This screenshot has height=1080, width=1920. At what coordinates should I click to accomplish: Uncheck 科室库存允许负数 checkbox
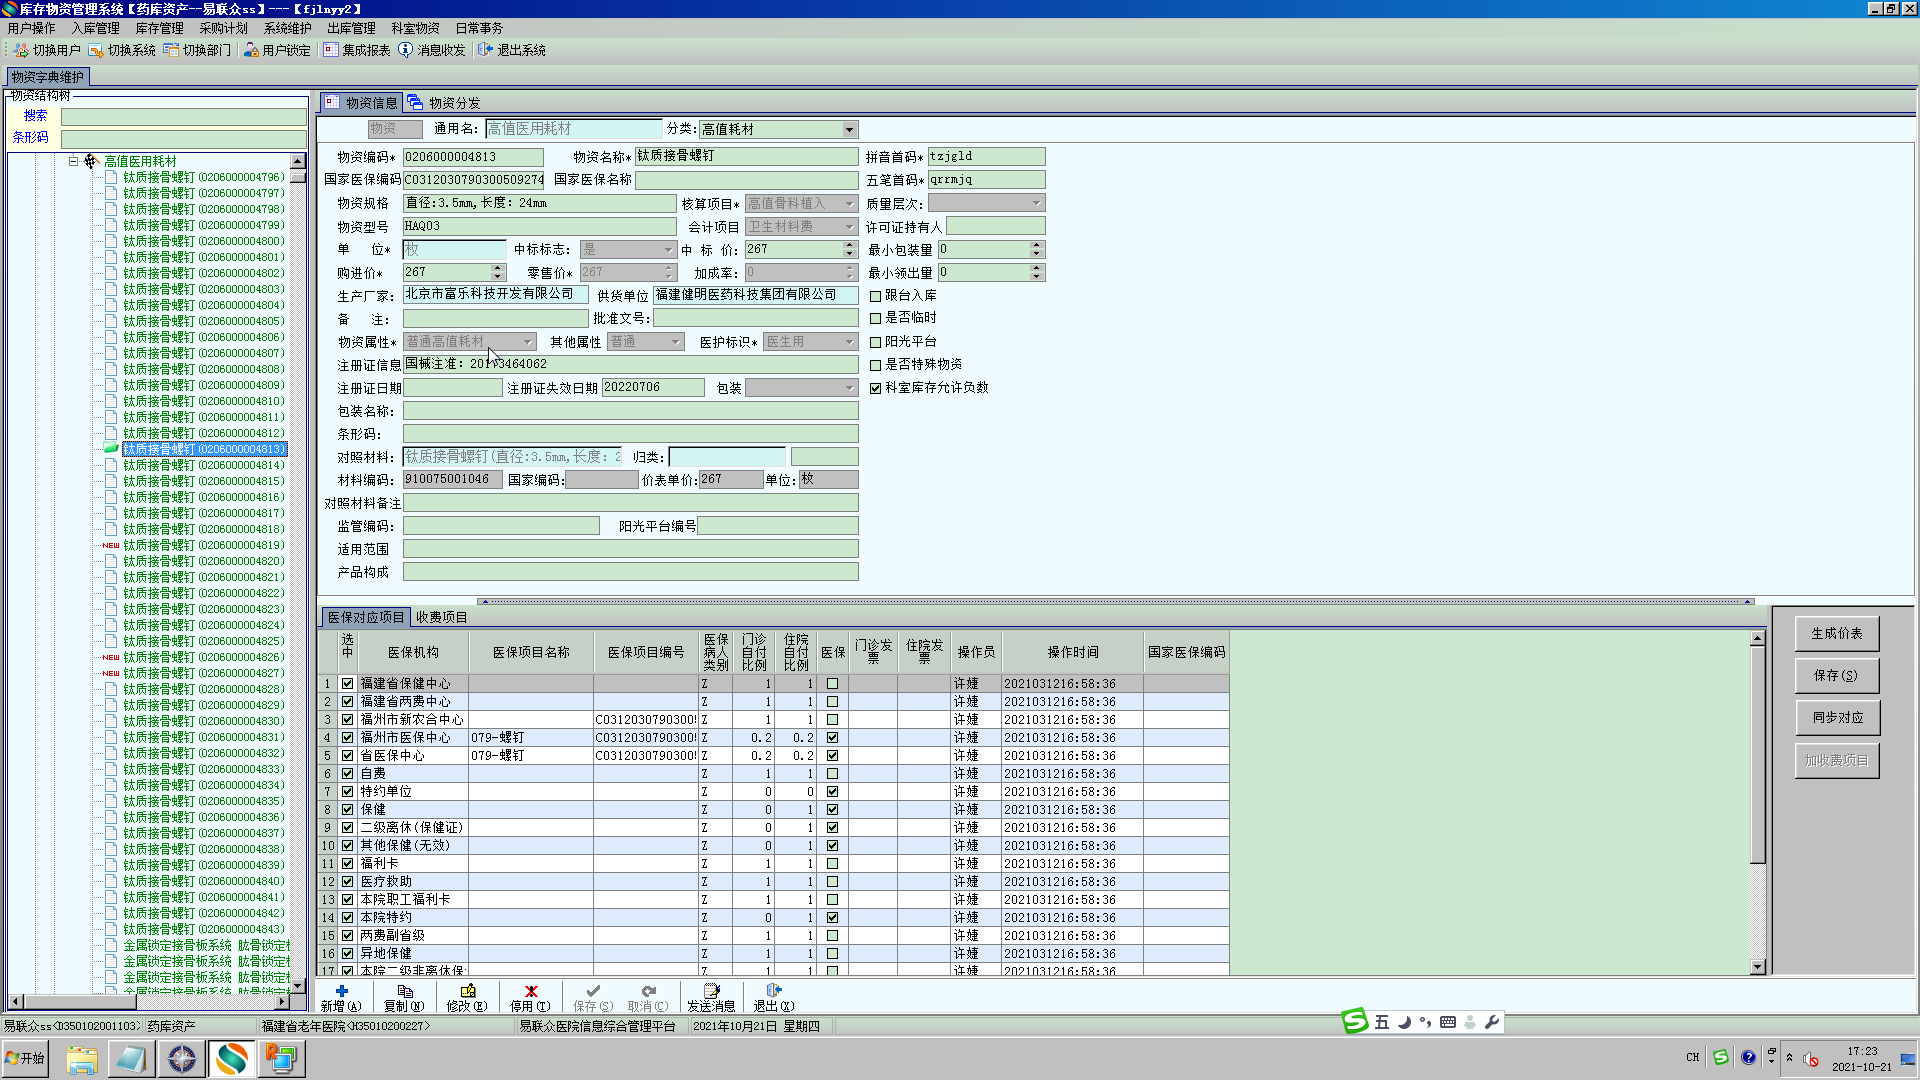tap(876, 388)
